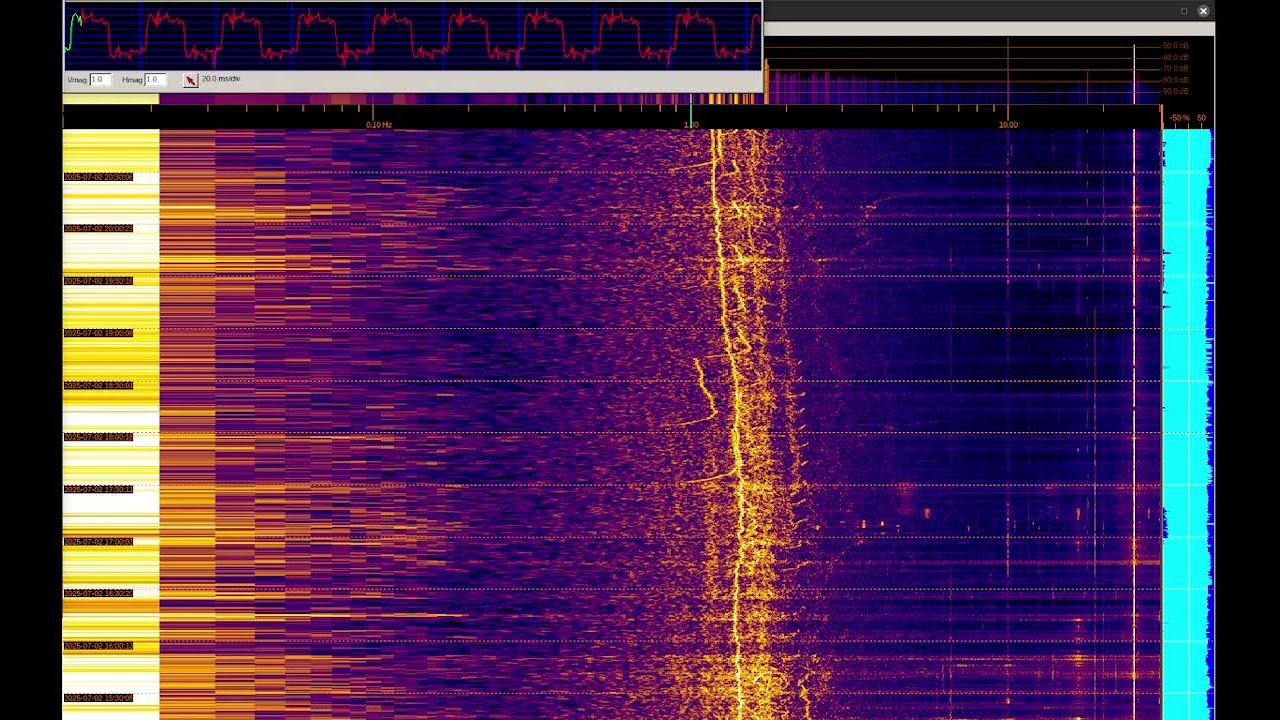This screenshot has height=720, width=1280.
Task: Click the Hmag magnification input field
Action: click(x=155, y=79)
